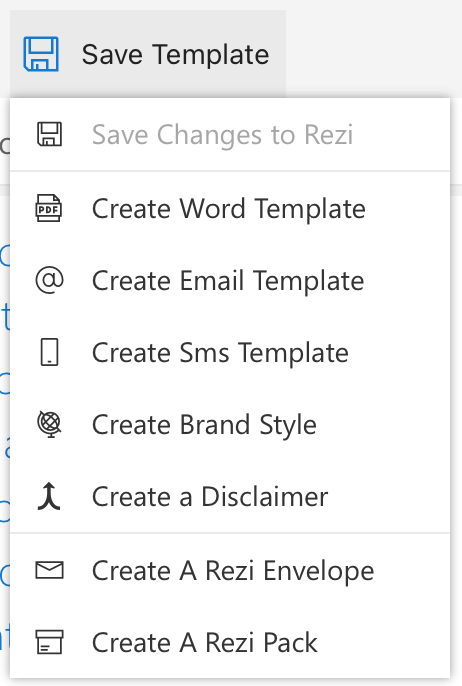Screen dimensions: 462x686
Task: Click the PDF document icon
Action: [49, 208]
